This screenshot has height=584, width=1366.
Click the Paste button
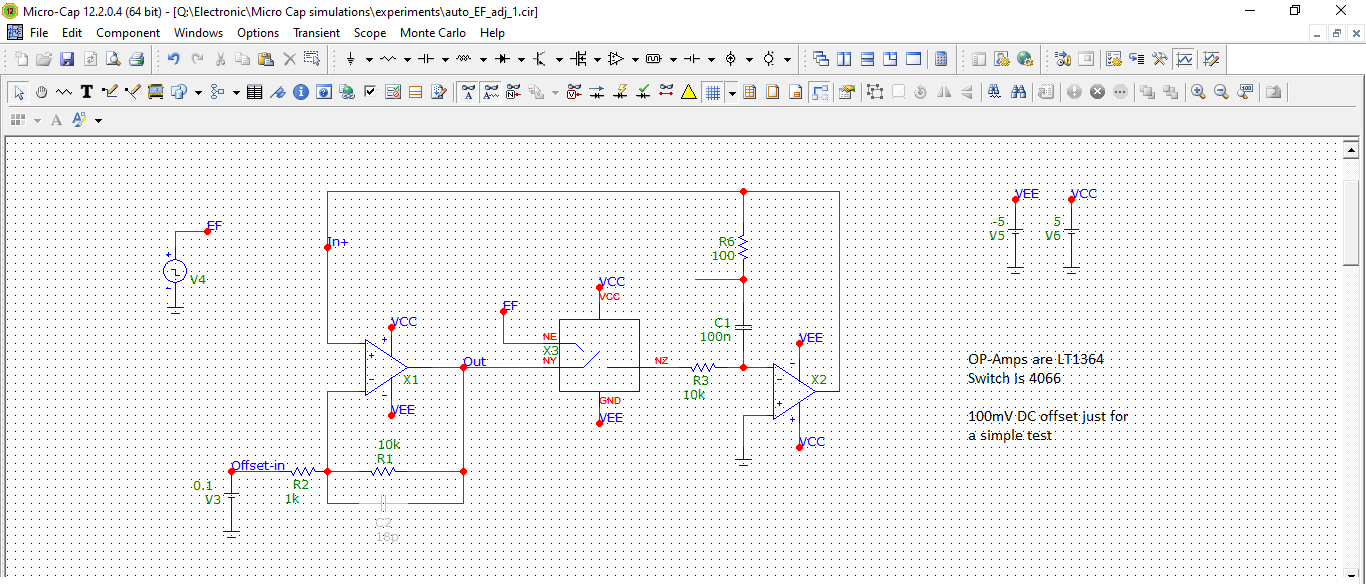[x=268, y=59]
